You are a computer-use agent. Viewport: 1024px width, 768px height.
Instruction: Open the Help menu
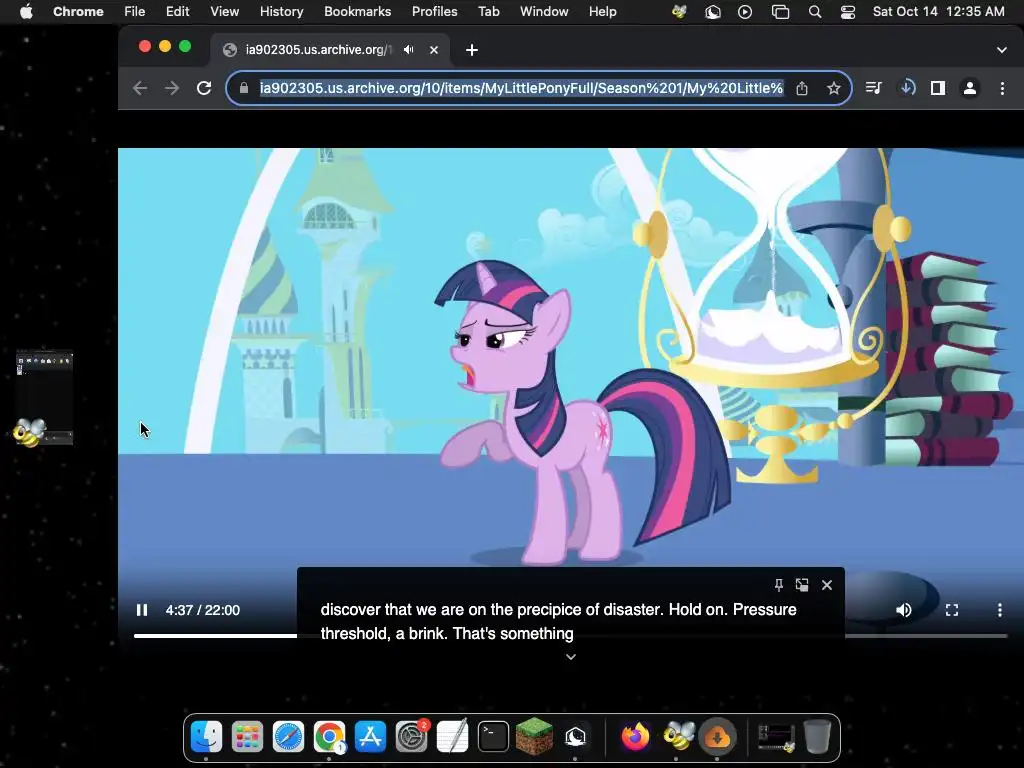[x=602, y=12]
